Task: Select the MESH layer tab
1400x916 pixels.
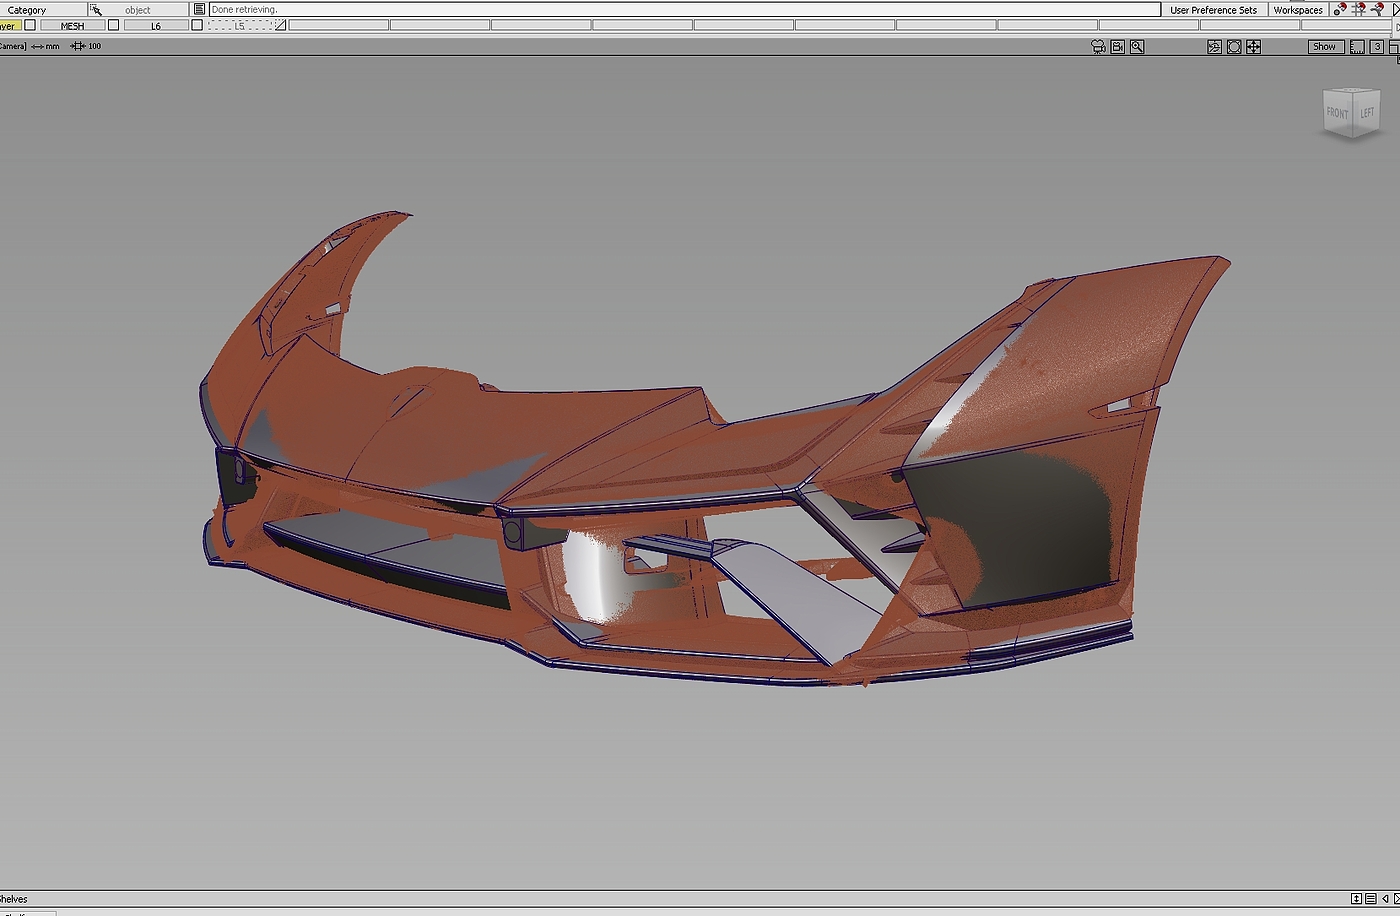Action: [x=72, y=26]
